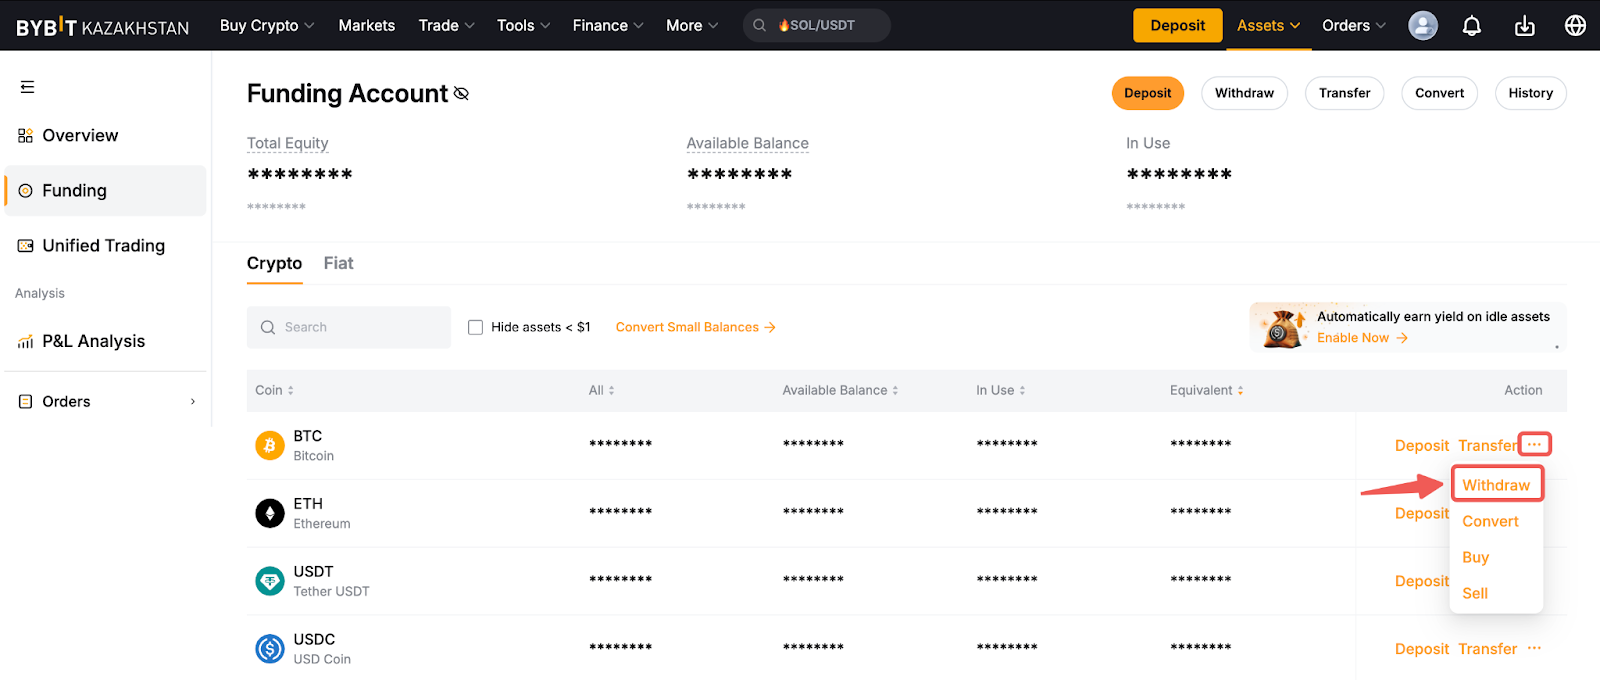Image resolution: width=1600 pixels, height=680 pixels.
Task: Check Hide assets under $1 box
Action: coord(476,327)
